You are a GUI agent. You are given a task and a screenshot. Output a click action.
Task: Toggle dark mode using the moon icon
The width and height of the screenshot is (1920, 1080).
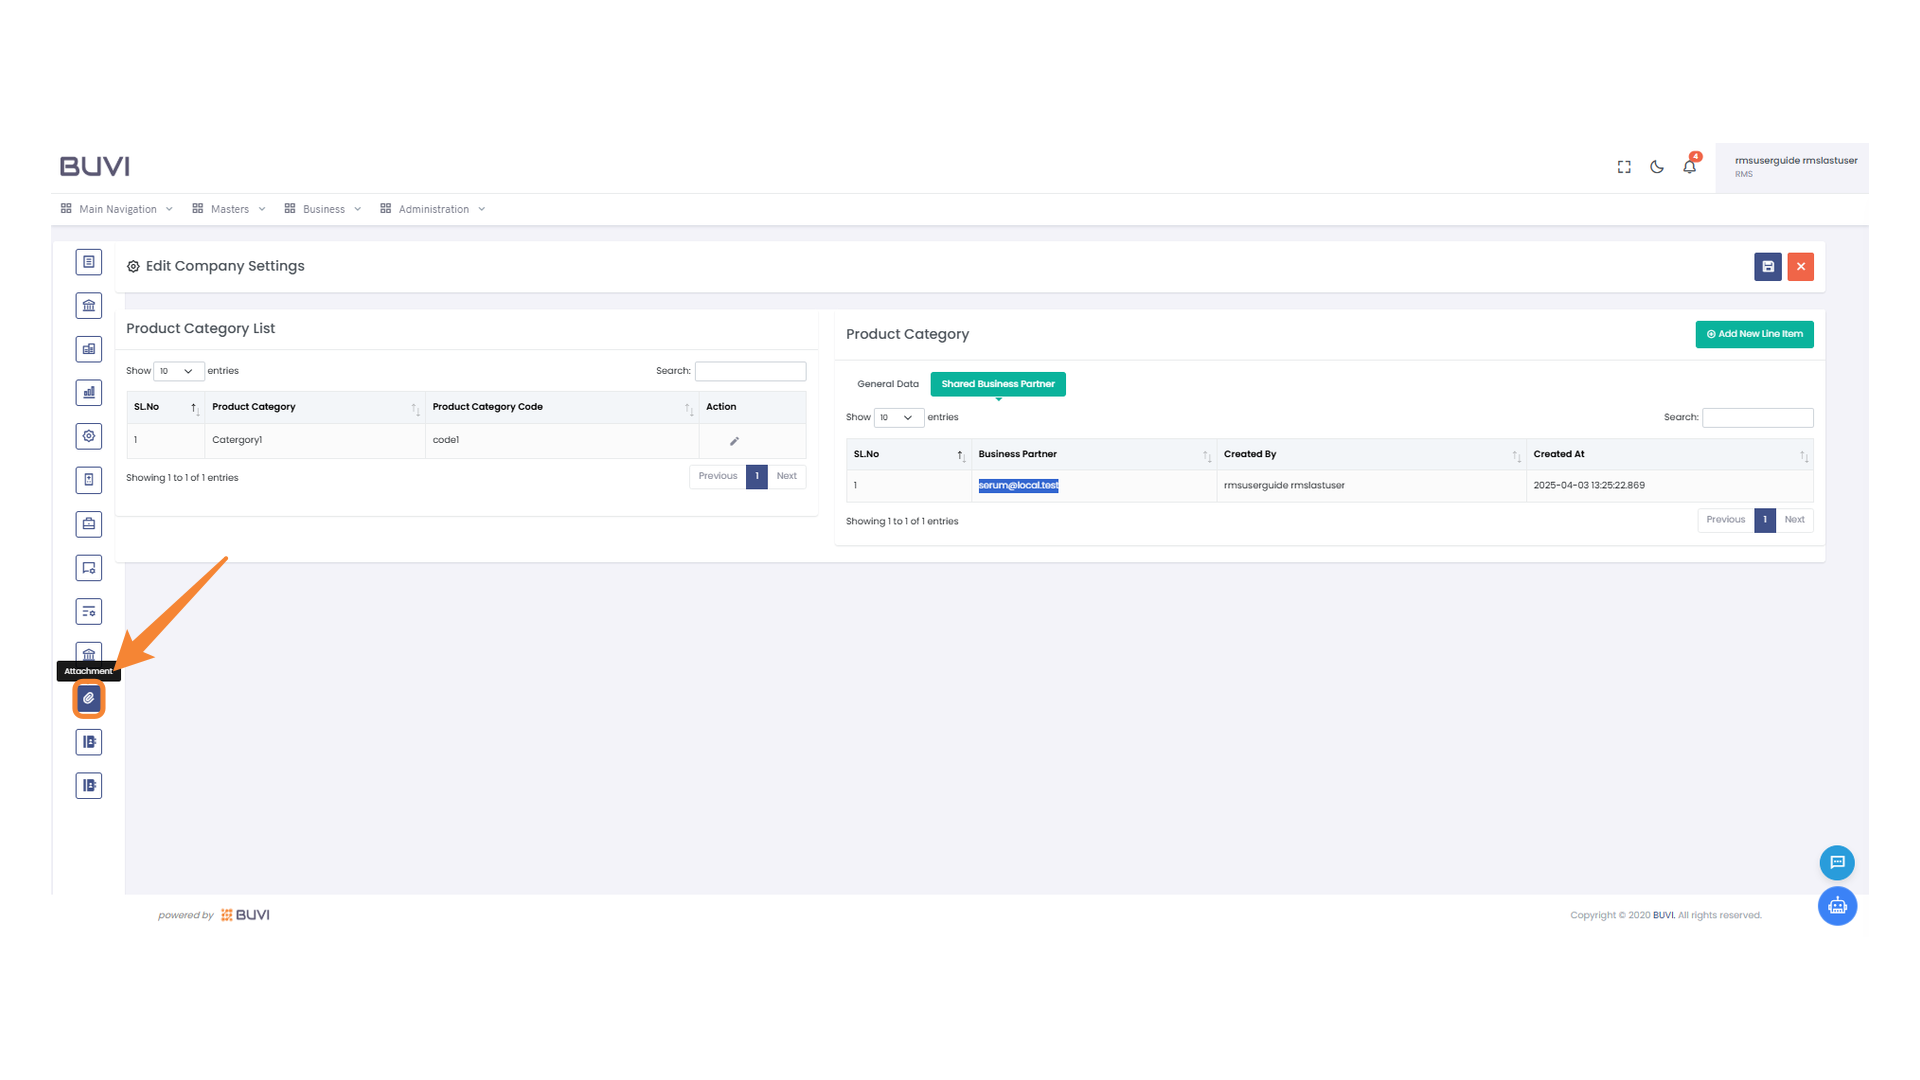(x=1656, y=167)
